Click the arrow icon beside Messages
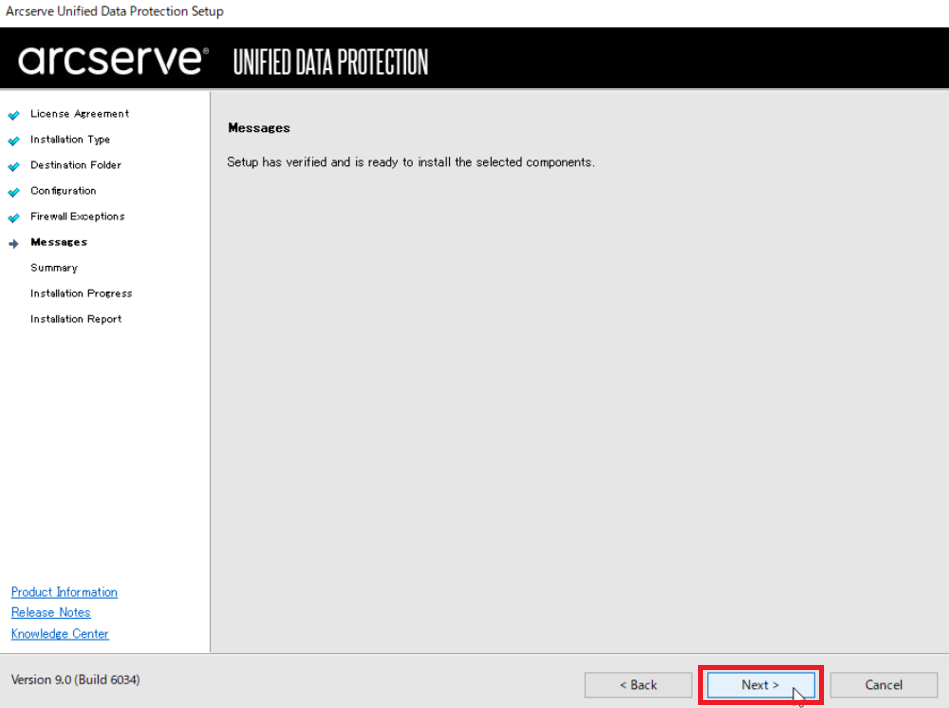The image size is (949, 708). pyautogui.click(x=14, y=244)
